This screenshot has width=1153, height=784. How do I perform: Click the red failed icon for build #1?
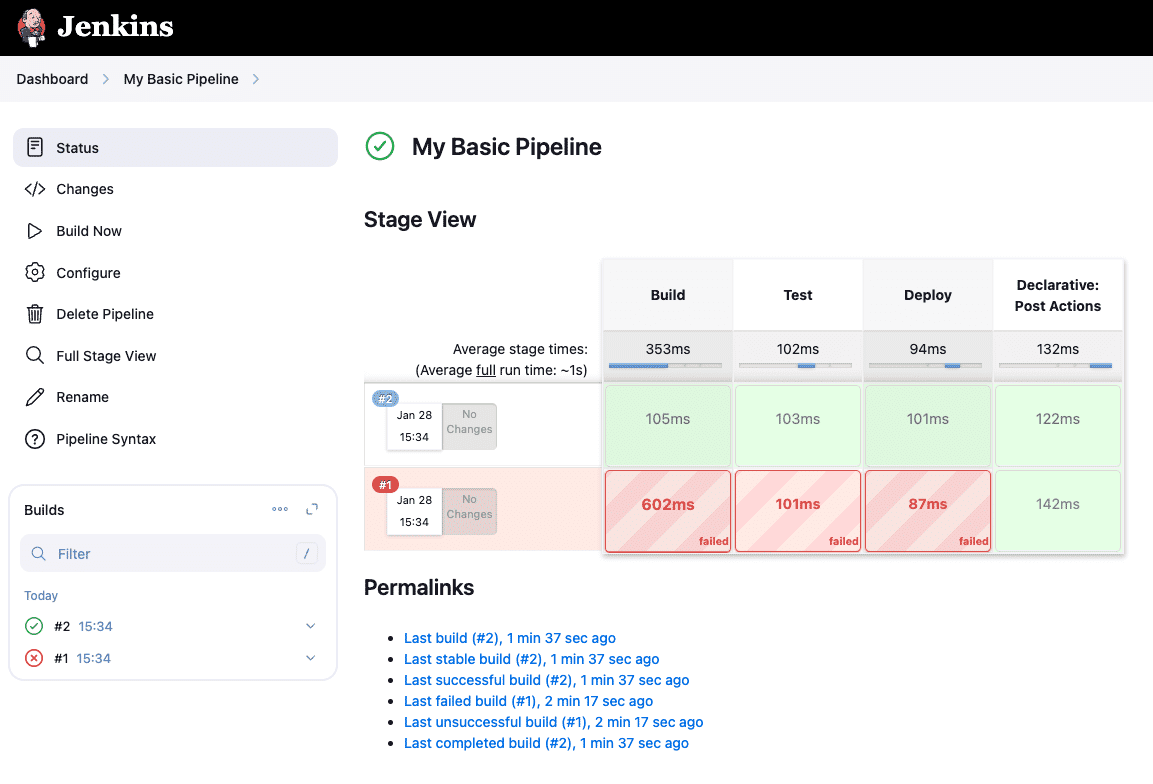(x=34, y=658)
